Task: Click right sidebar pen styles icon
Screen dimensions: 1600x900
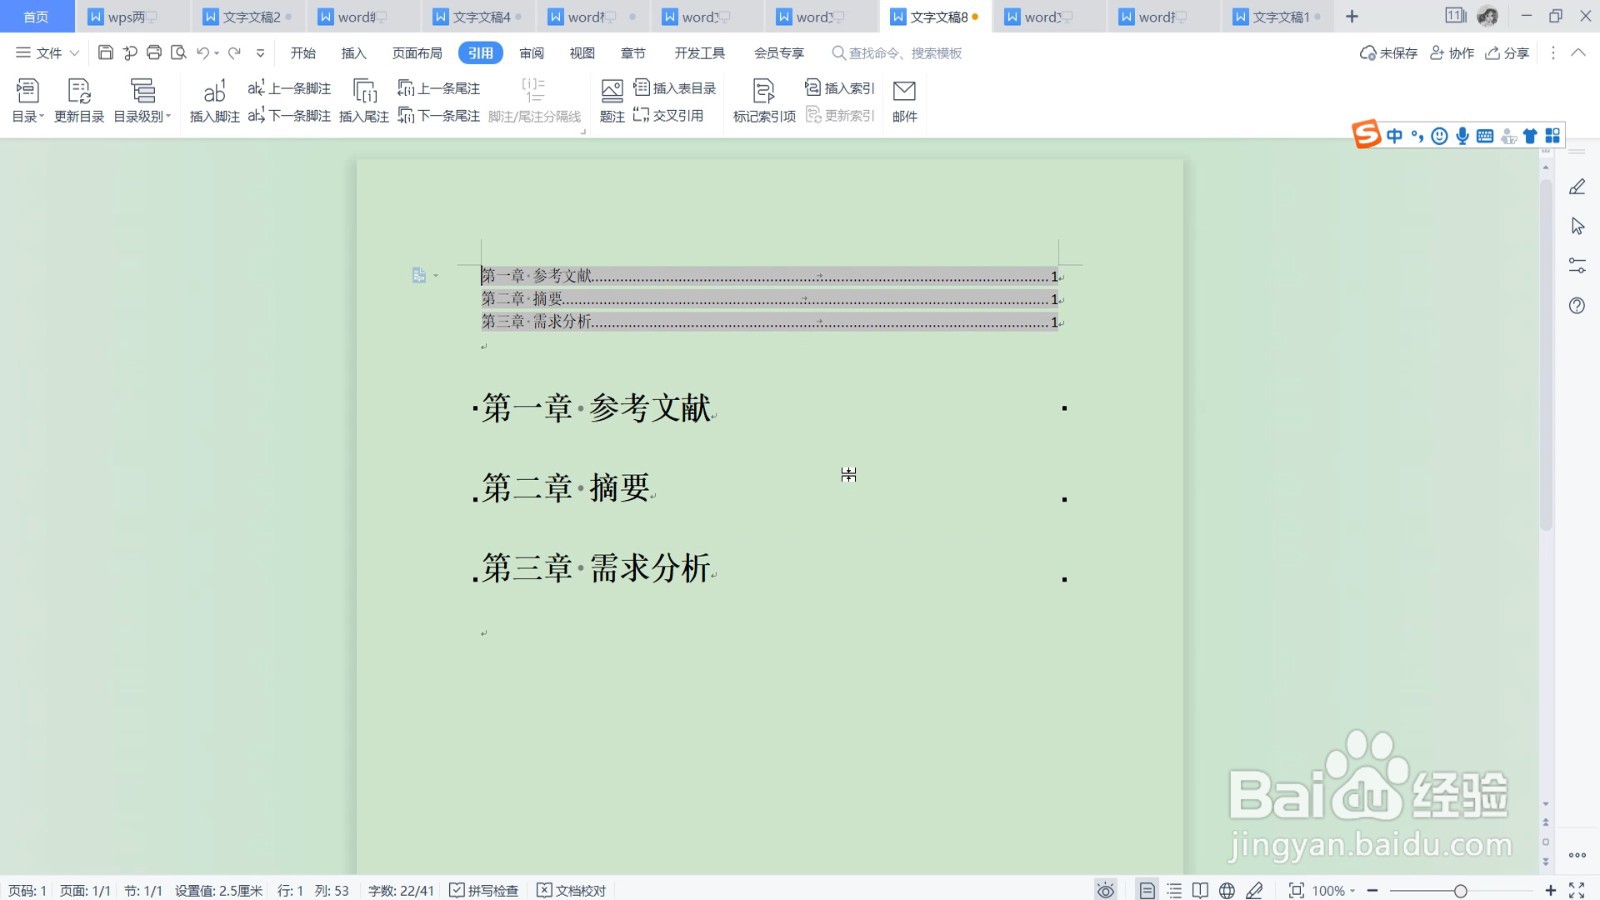Action: [x=1577, y=187]
